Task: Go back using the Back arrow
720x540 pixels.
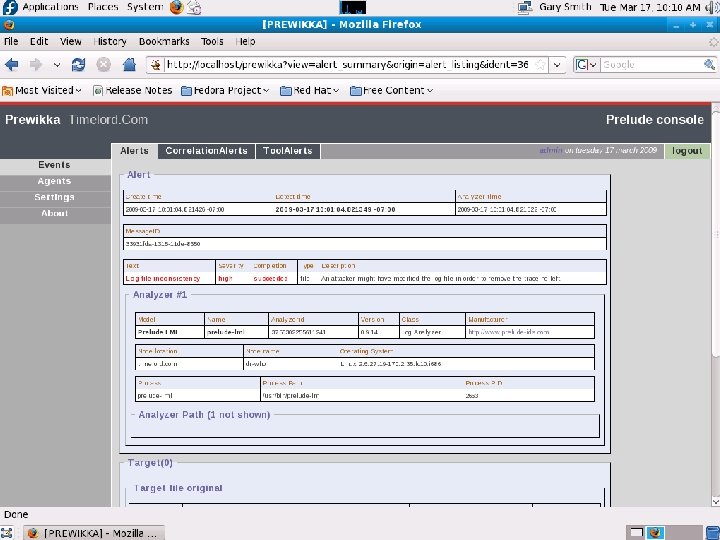Action: click(x=11, y=65)
